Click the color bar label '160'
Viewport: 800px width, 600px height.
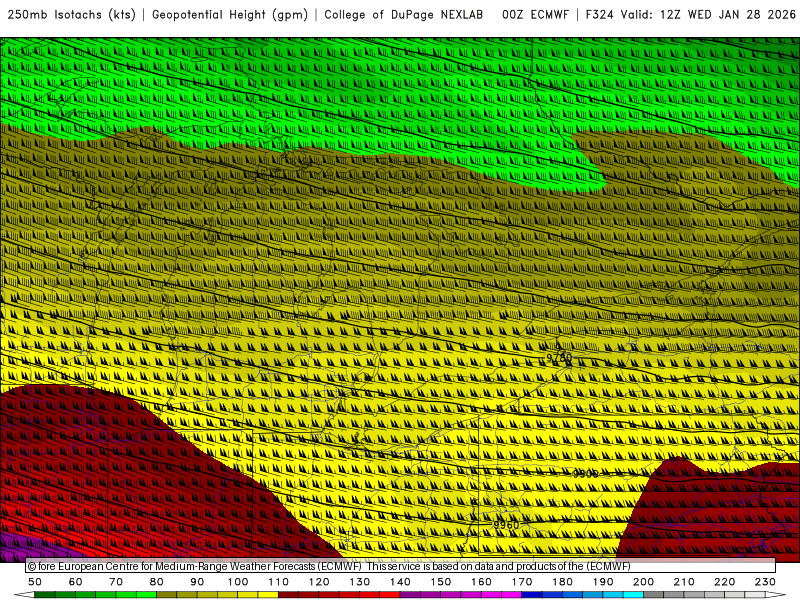point(481,582)
